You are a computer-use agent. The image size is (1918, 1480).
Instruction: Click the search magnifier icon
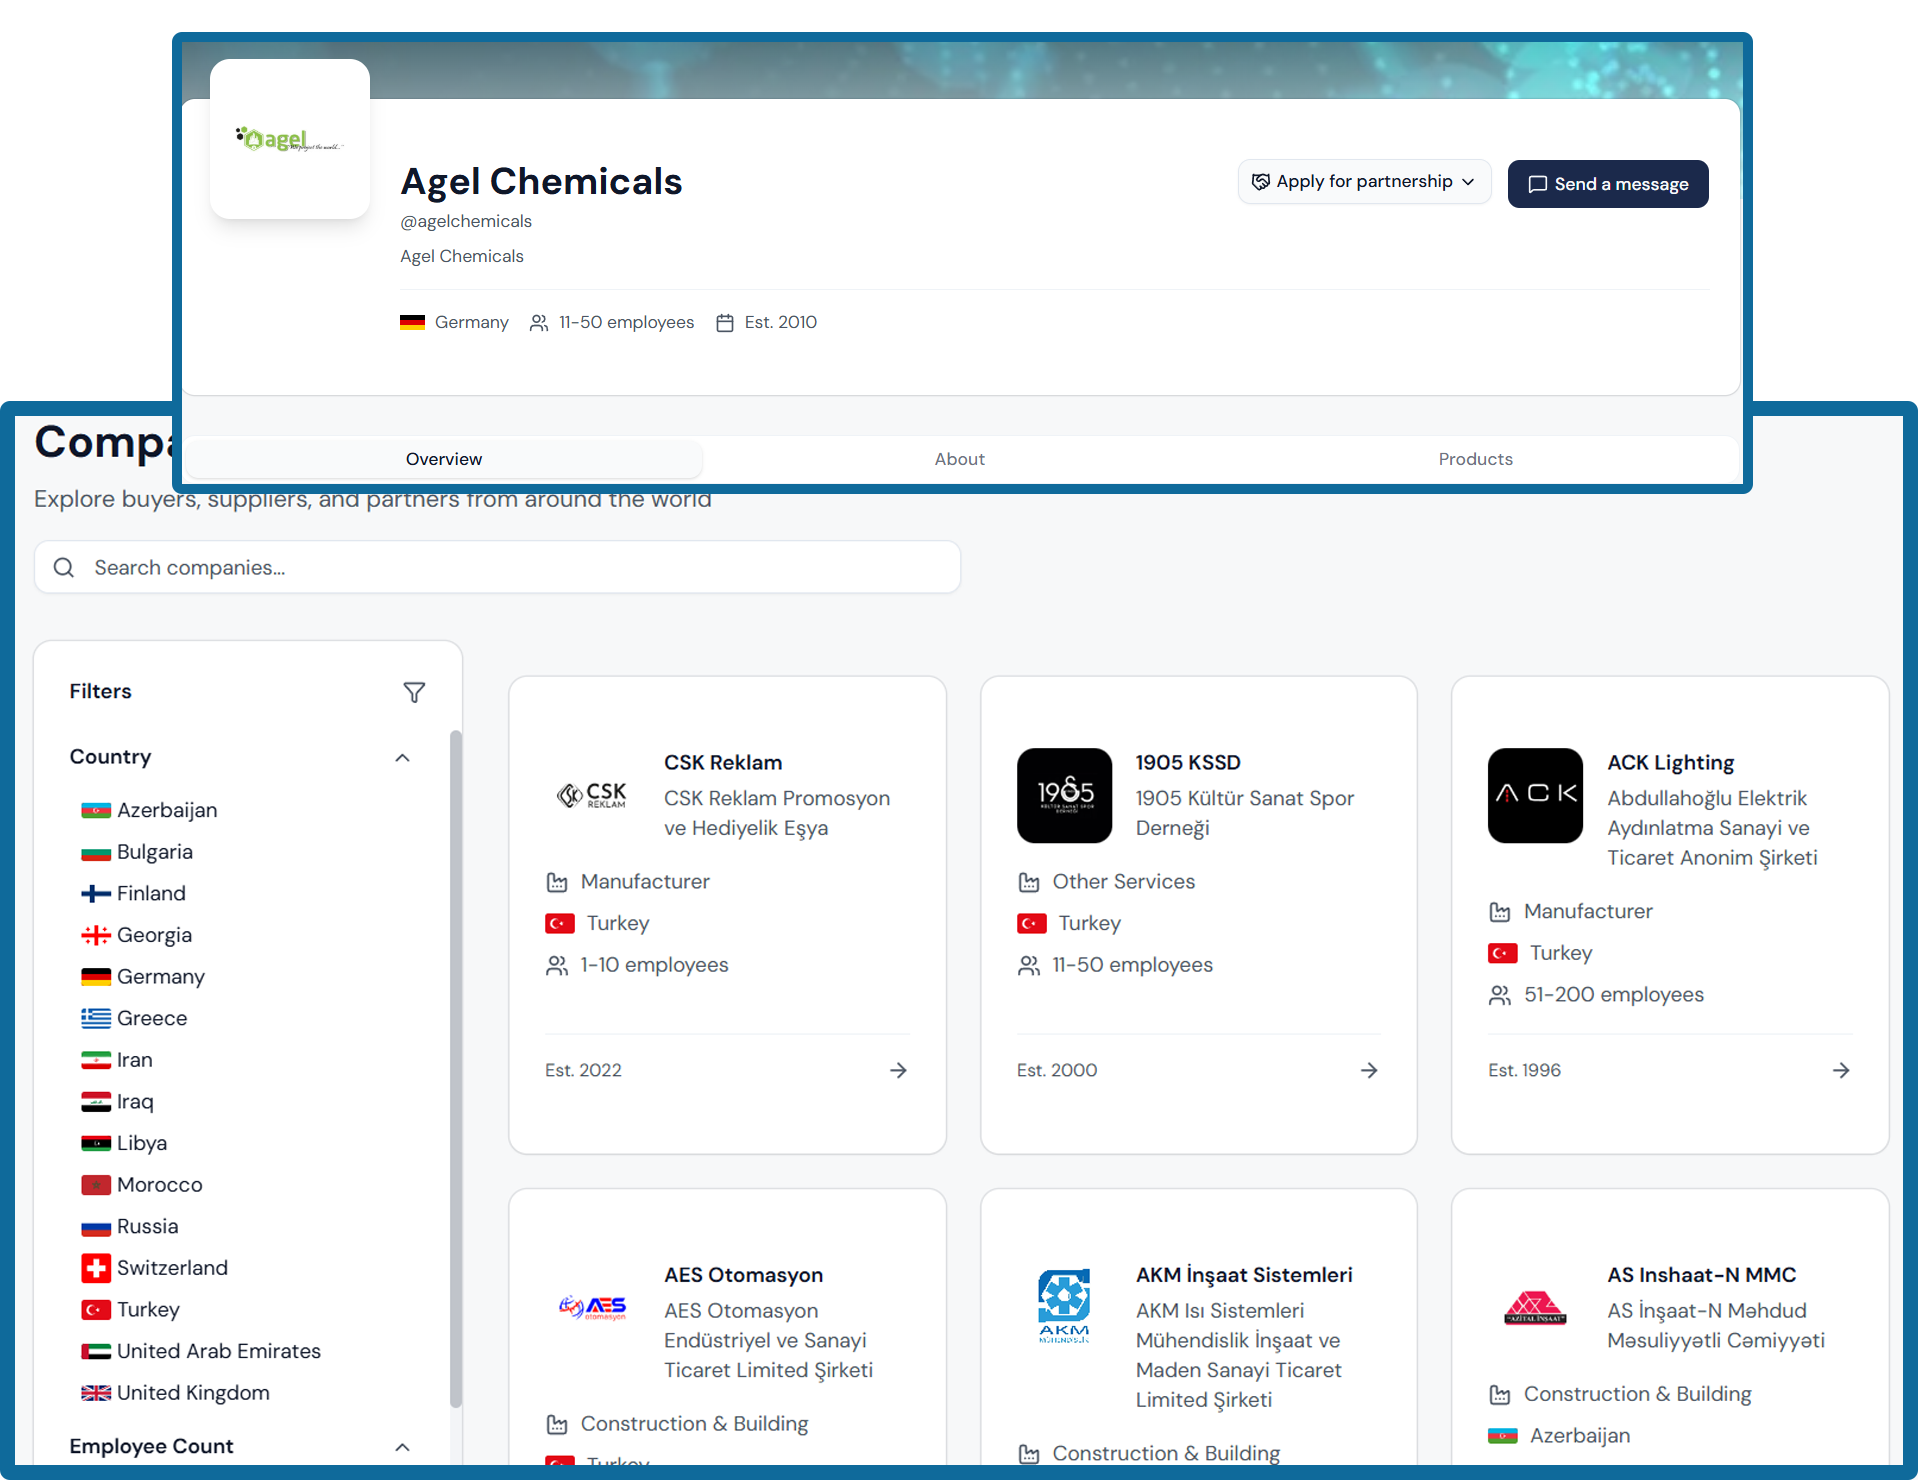click(x=64, y=567)
